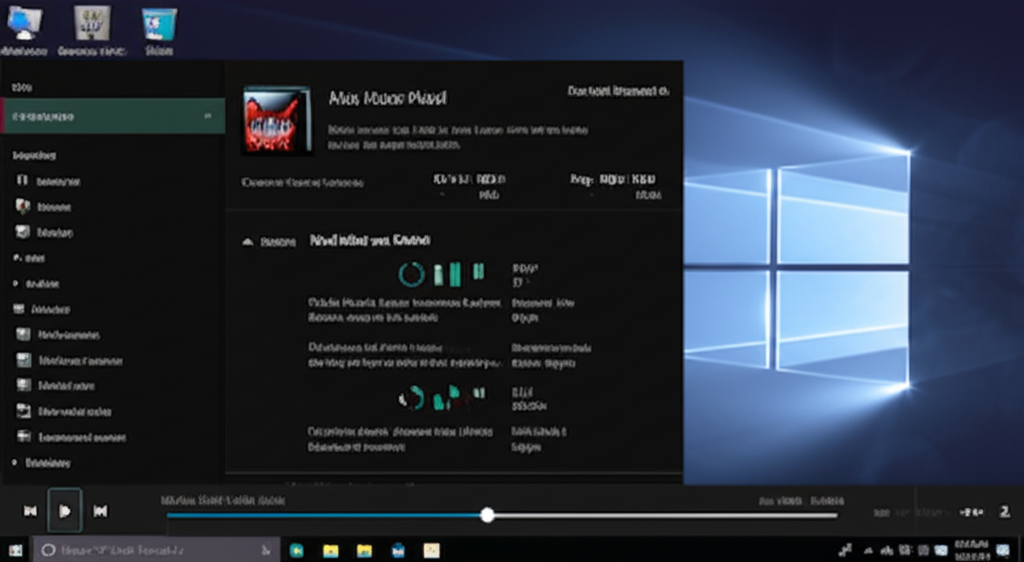Screen dimensions: 1024x562
Task: Skip to the next track
Action: tap(100, 511)
